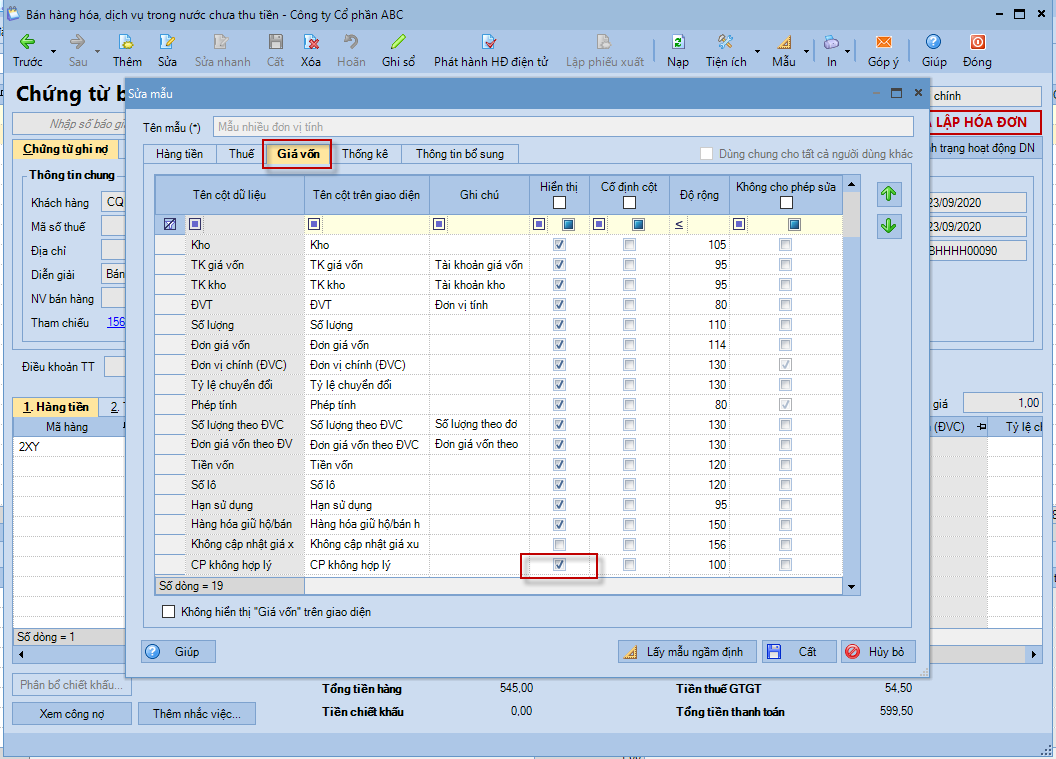Expand Mẫu dropdown arrow
Viewport: 1056px width, 759px height.
click(x=806, y=51)
